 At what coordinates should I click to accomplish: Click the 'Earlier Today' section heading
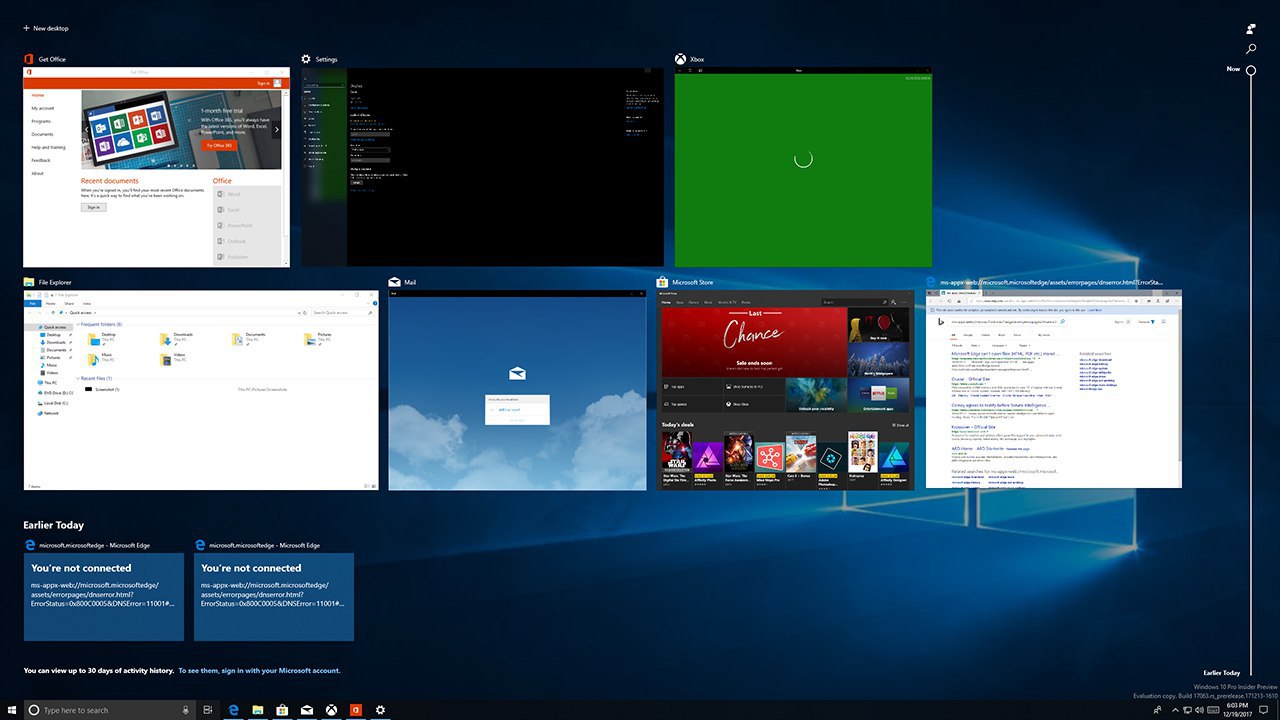pos(54,525)
